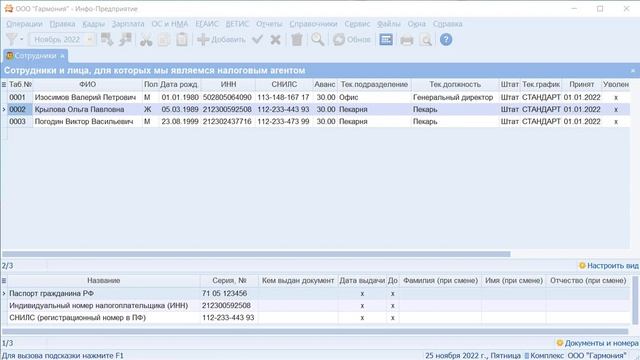The image size is (640, 360).
Task: Click the X cancel icon in toolbar
Action: pos(276,40)
